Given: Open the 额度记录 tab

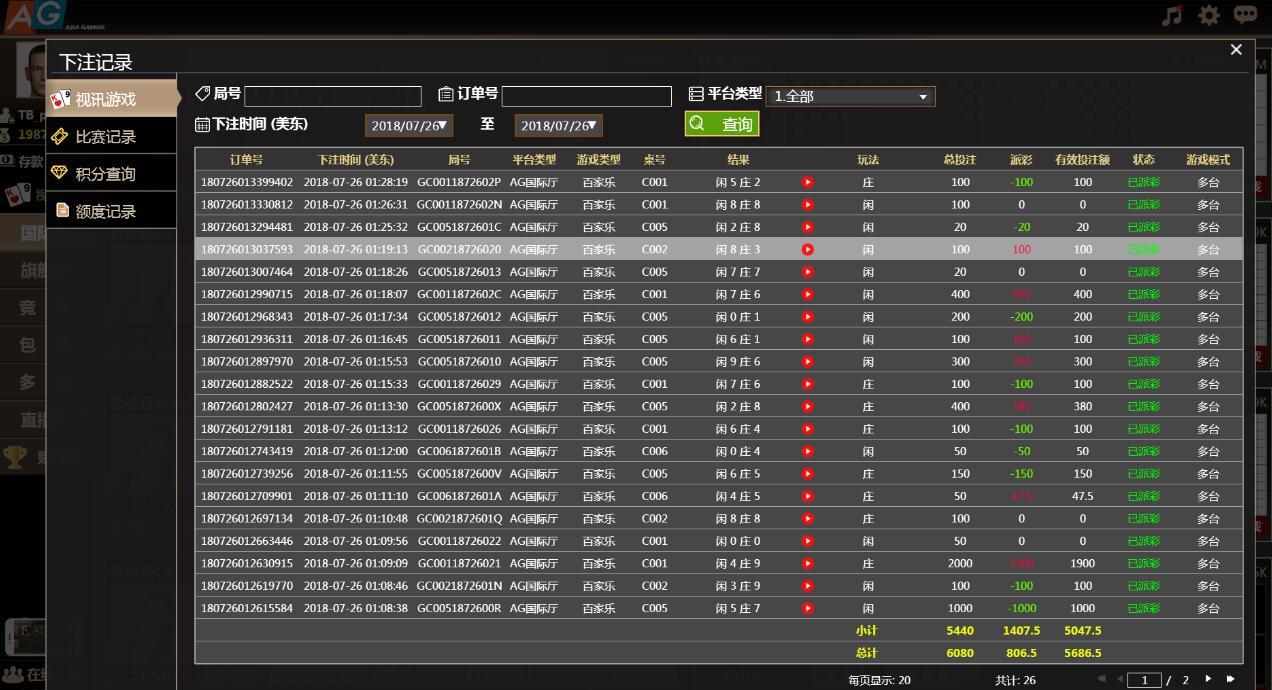Looking at the screenshot, I should (x=105, y=211).
